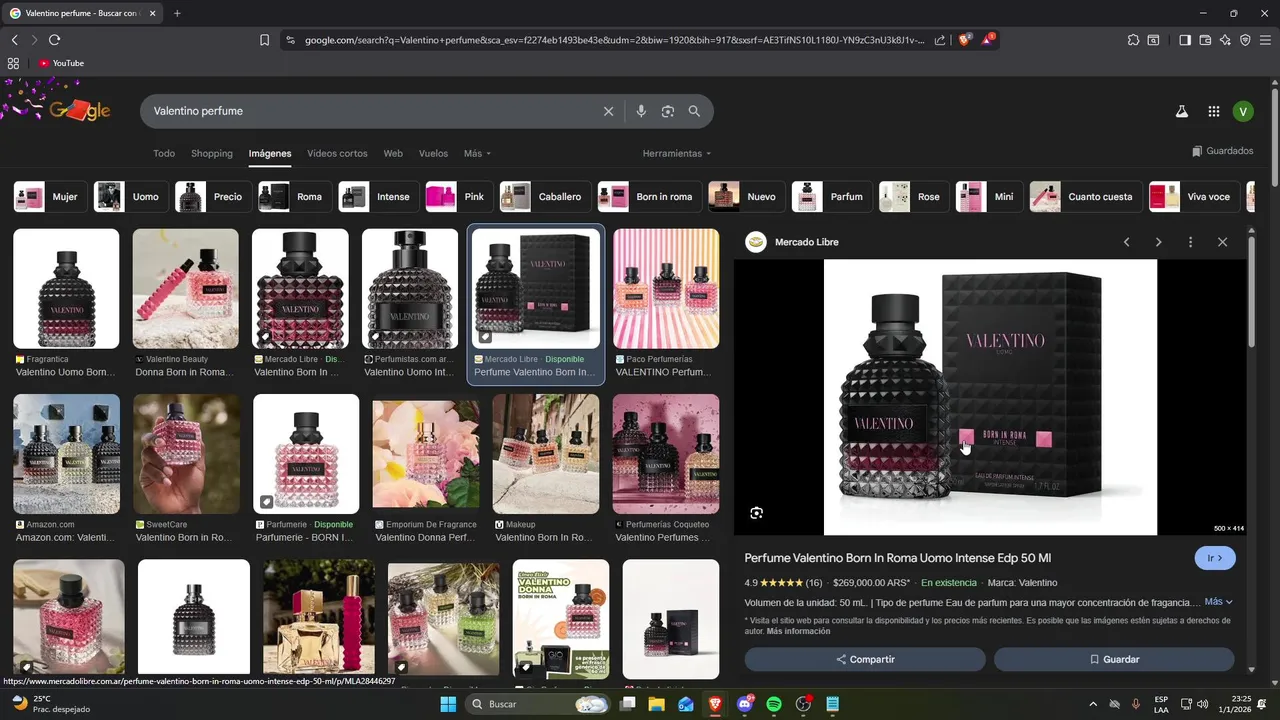Bookmark this page icon
The height and width of the screenshot is (720, 1280).
click(264, 40)
